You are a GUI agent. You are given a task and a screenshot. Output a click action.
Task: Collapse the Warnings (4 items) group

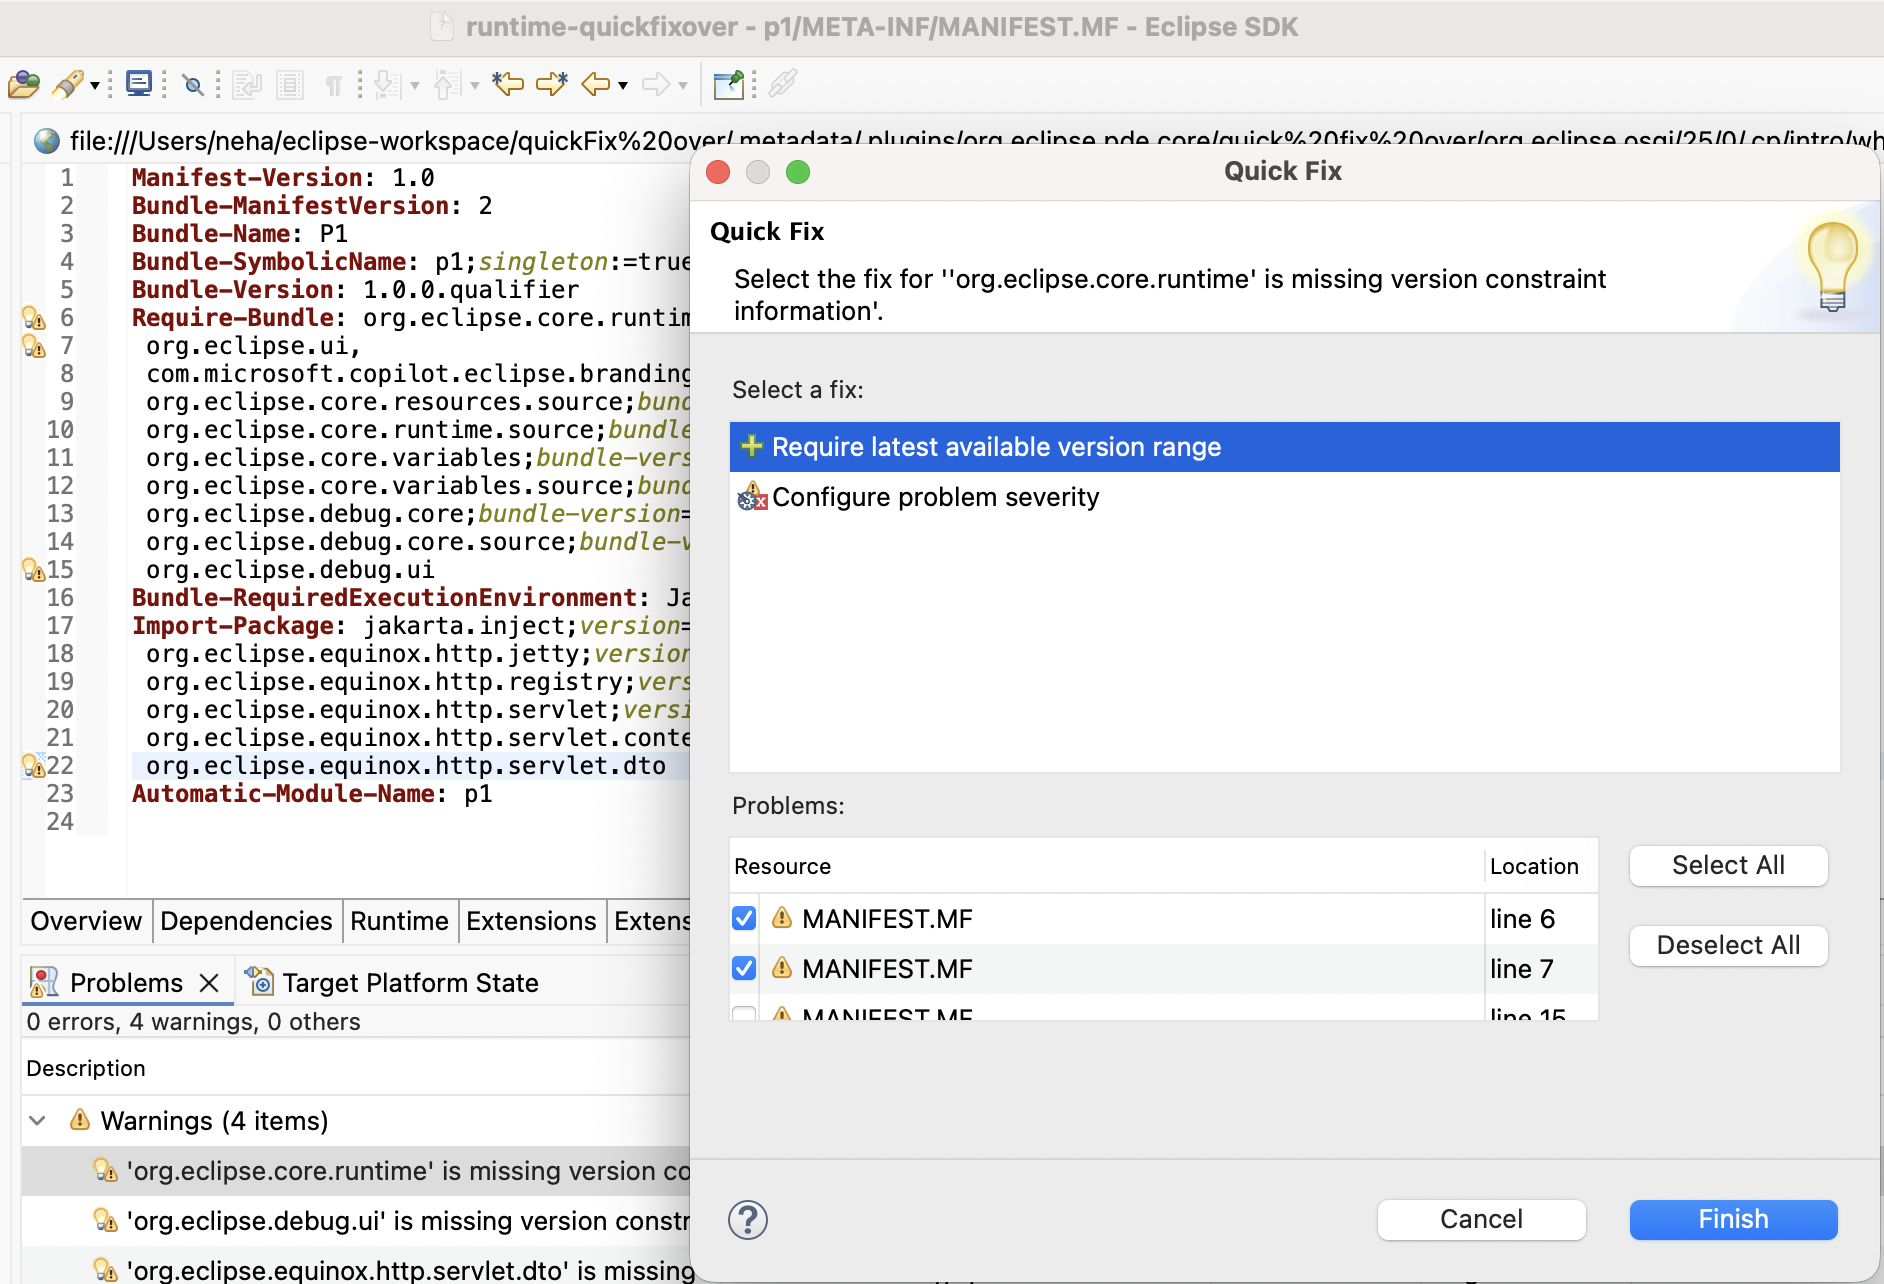tap(38, 1121)
